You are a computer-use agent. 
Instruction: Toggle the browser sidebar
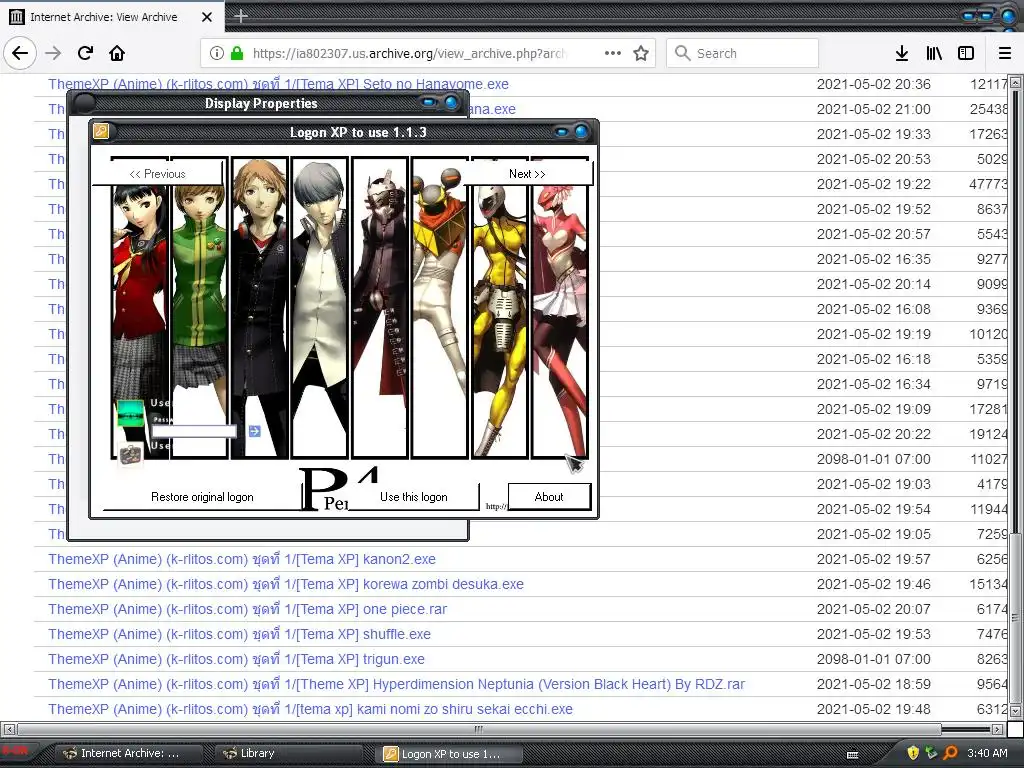(966, 53)
